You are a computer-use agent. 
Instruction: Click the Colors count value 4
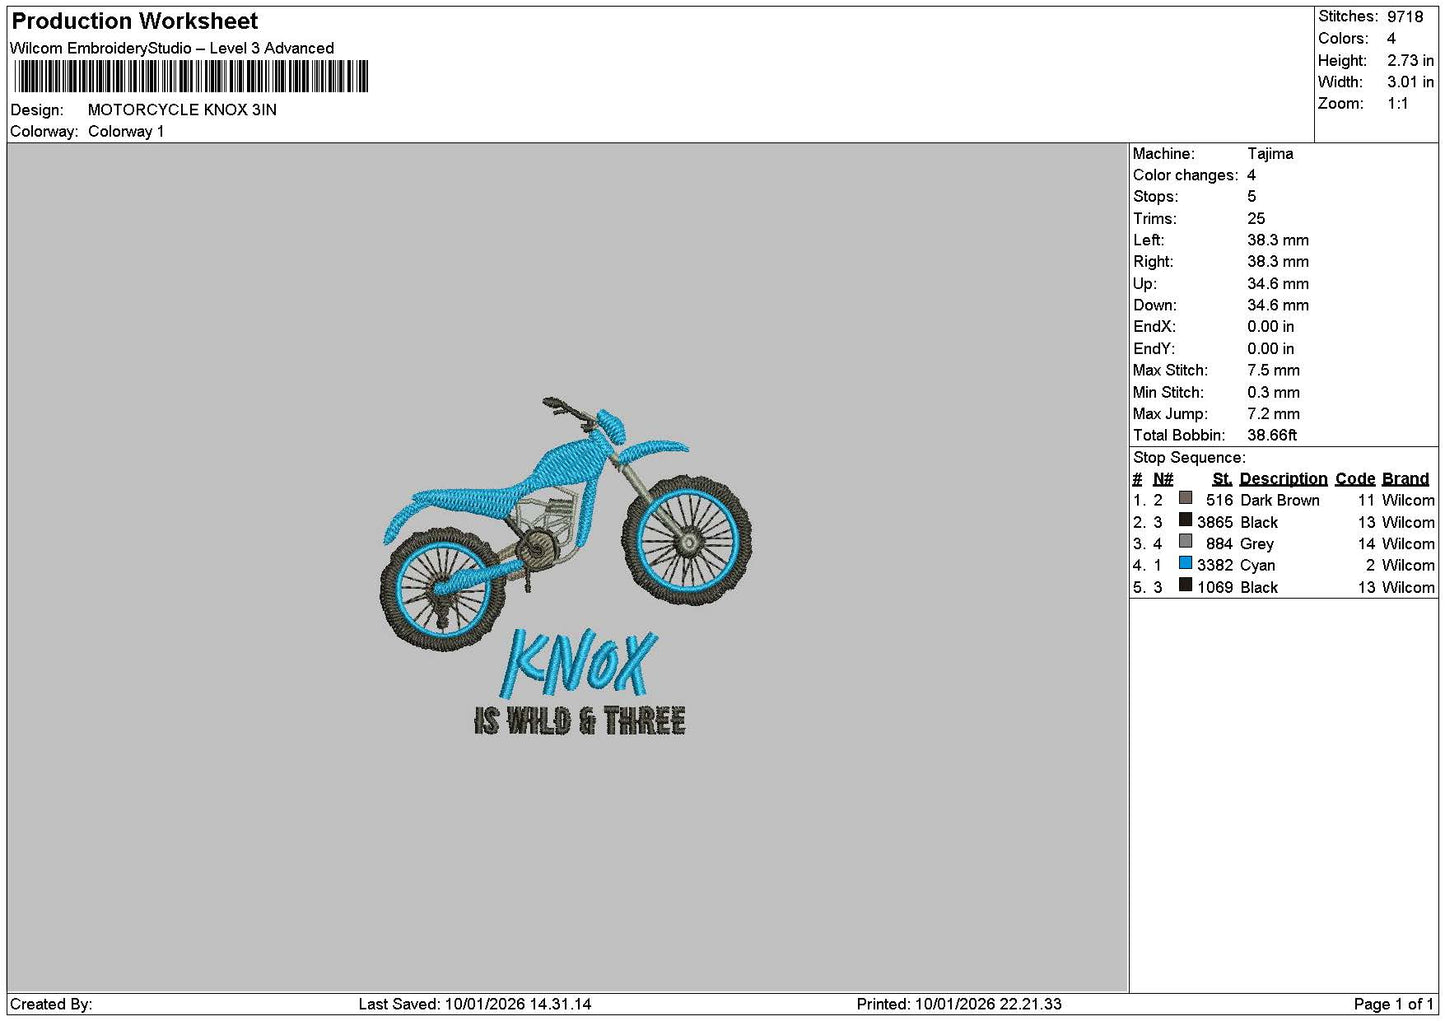(x=1391, y=39)
